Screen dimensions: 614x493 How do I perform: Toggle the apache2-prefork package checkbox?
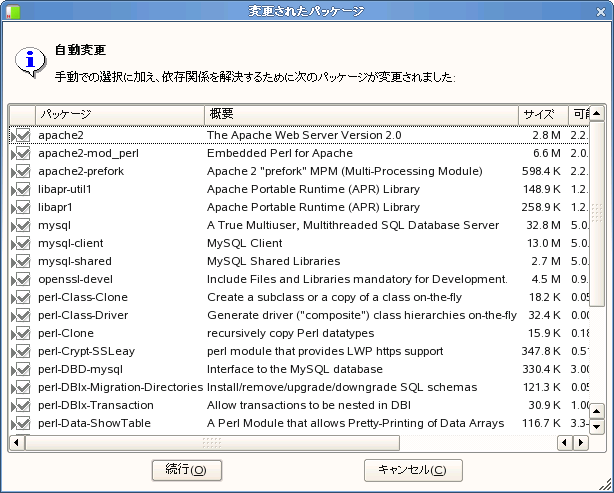click(x=24, y=171)
